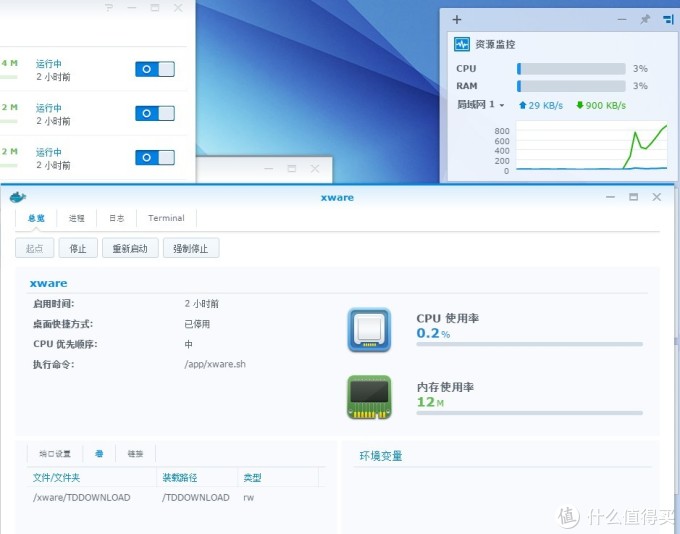Click the blue xware container name heading
This screenshot has height=534, width=680.
[49, 283]
